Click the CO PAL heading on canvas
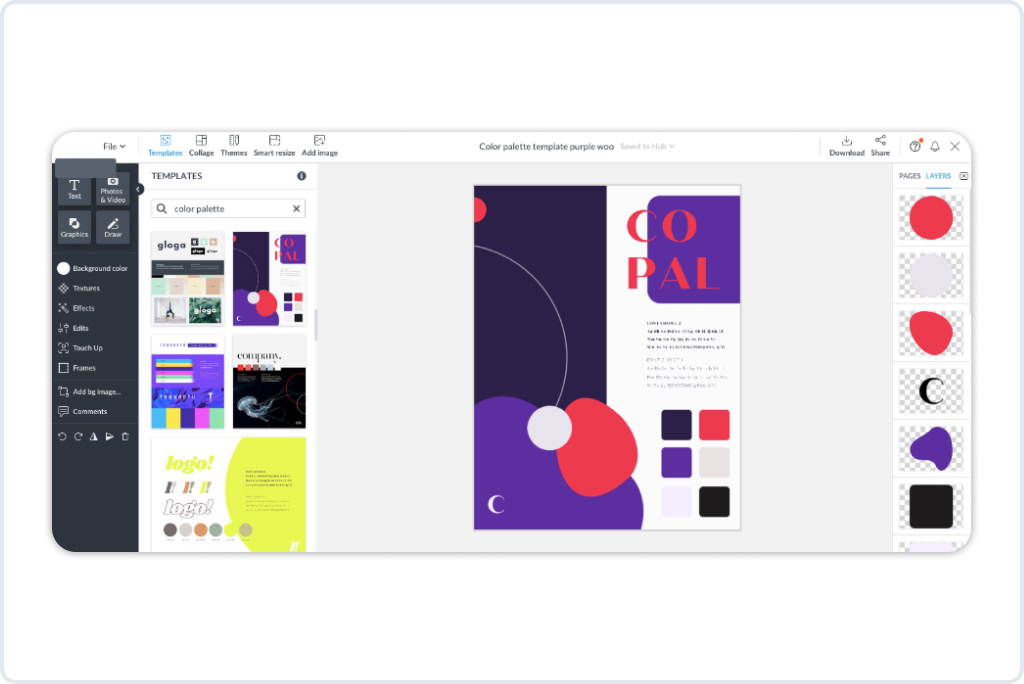1024x684 pixels. [x=673, y=250]
